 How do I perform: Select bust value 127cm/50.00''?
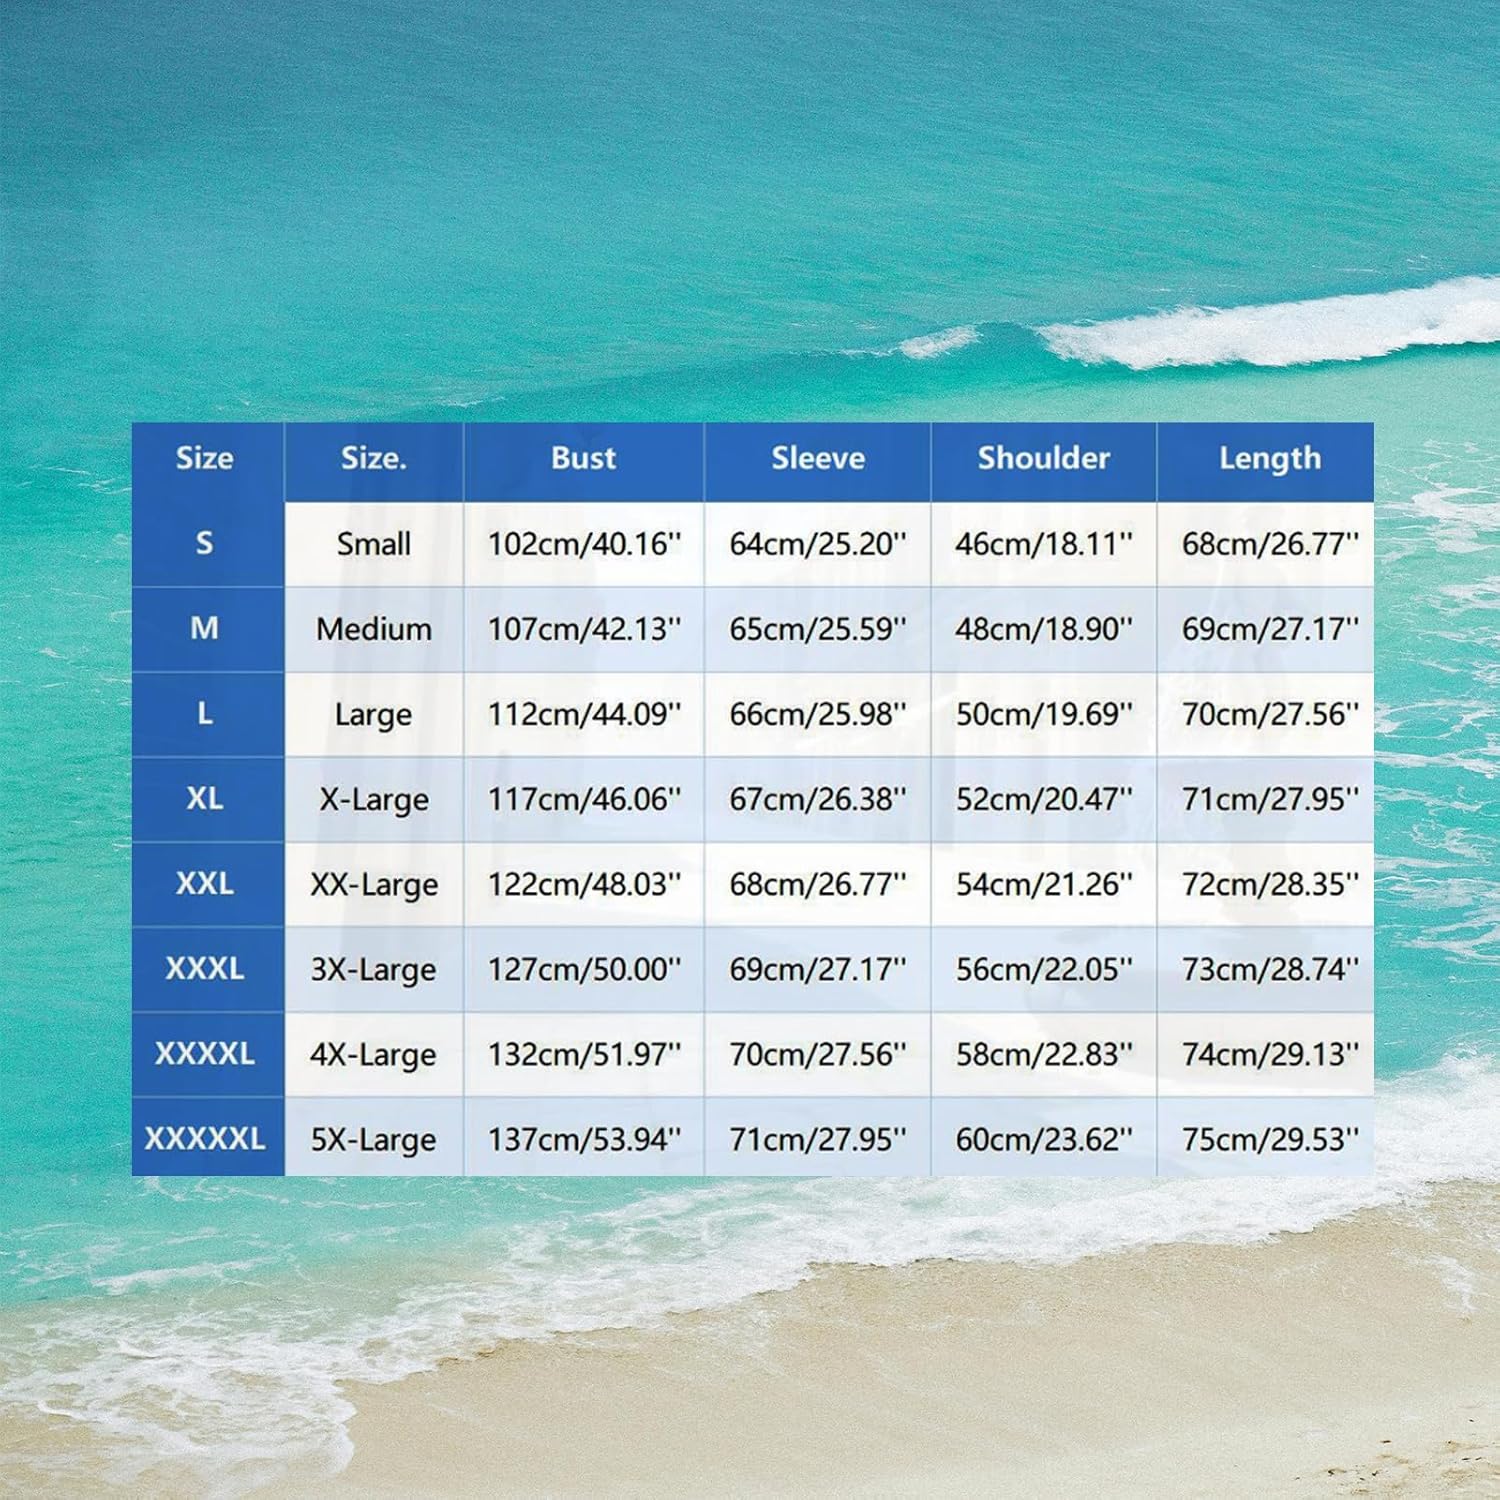pos(584,969)
